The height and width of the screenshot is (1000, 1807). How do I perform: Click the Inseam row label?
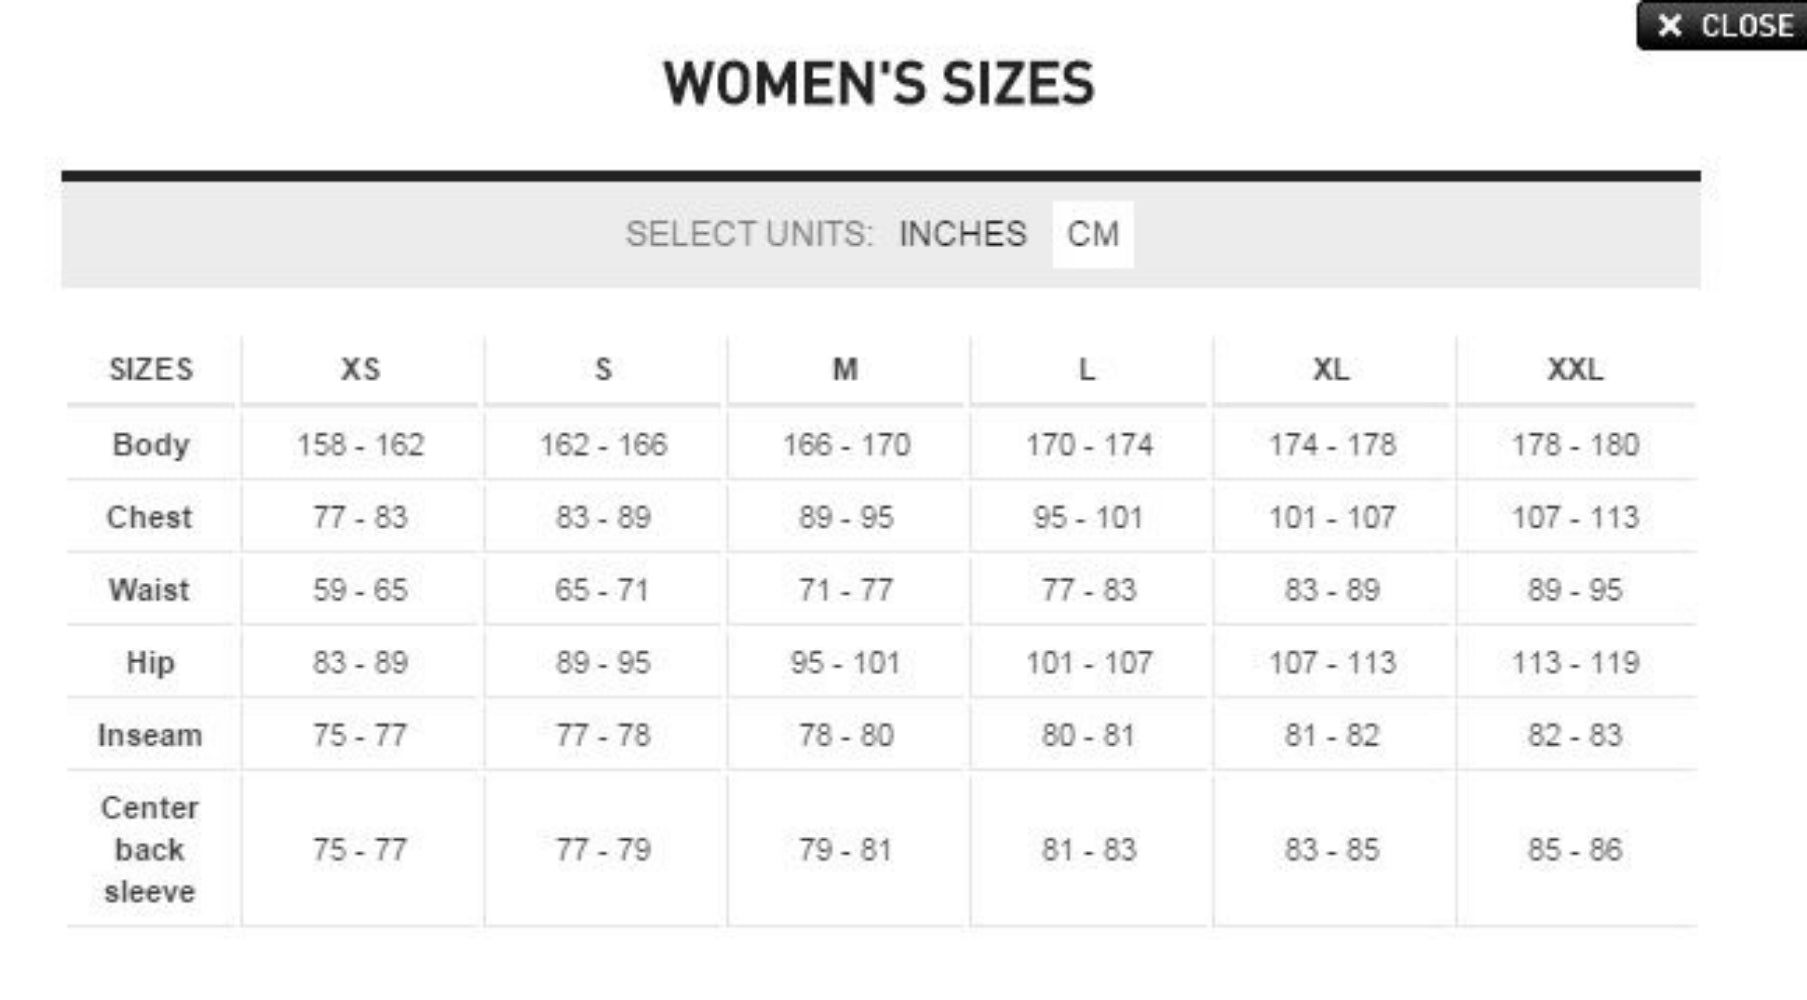[150, 735]
